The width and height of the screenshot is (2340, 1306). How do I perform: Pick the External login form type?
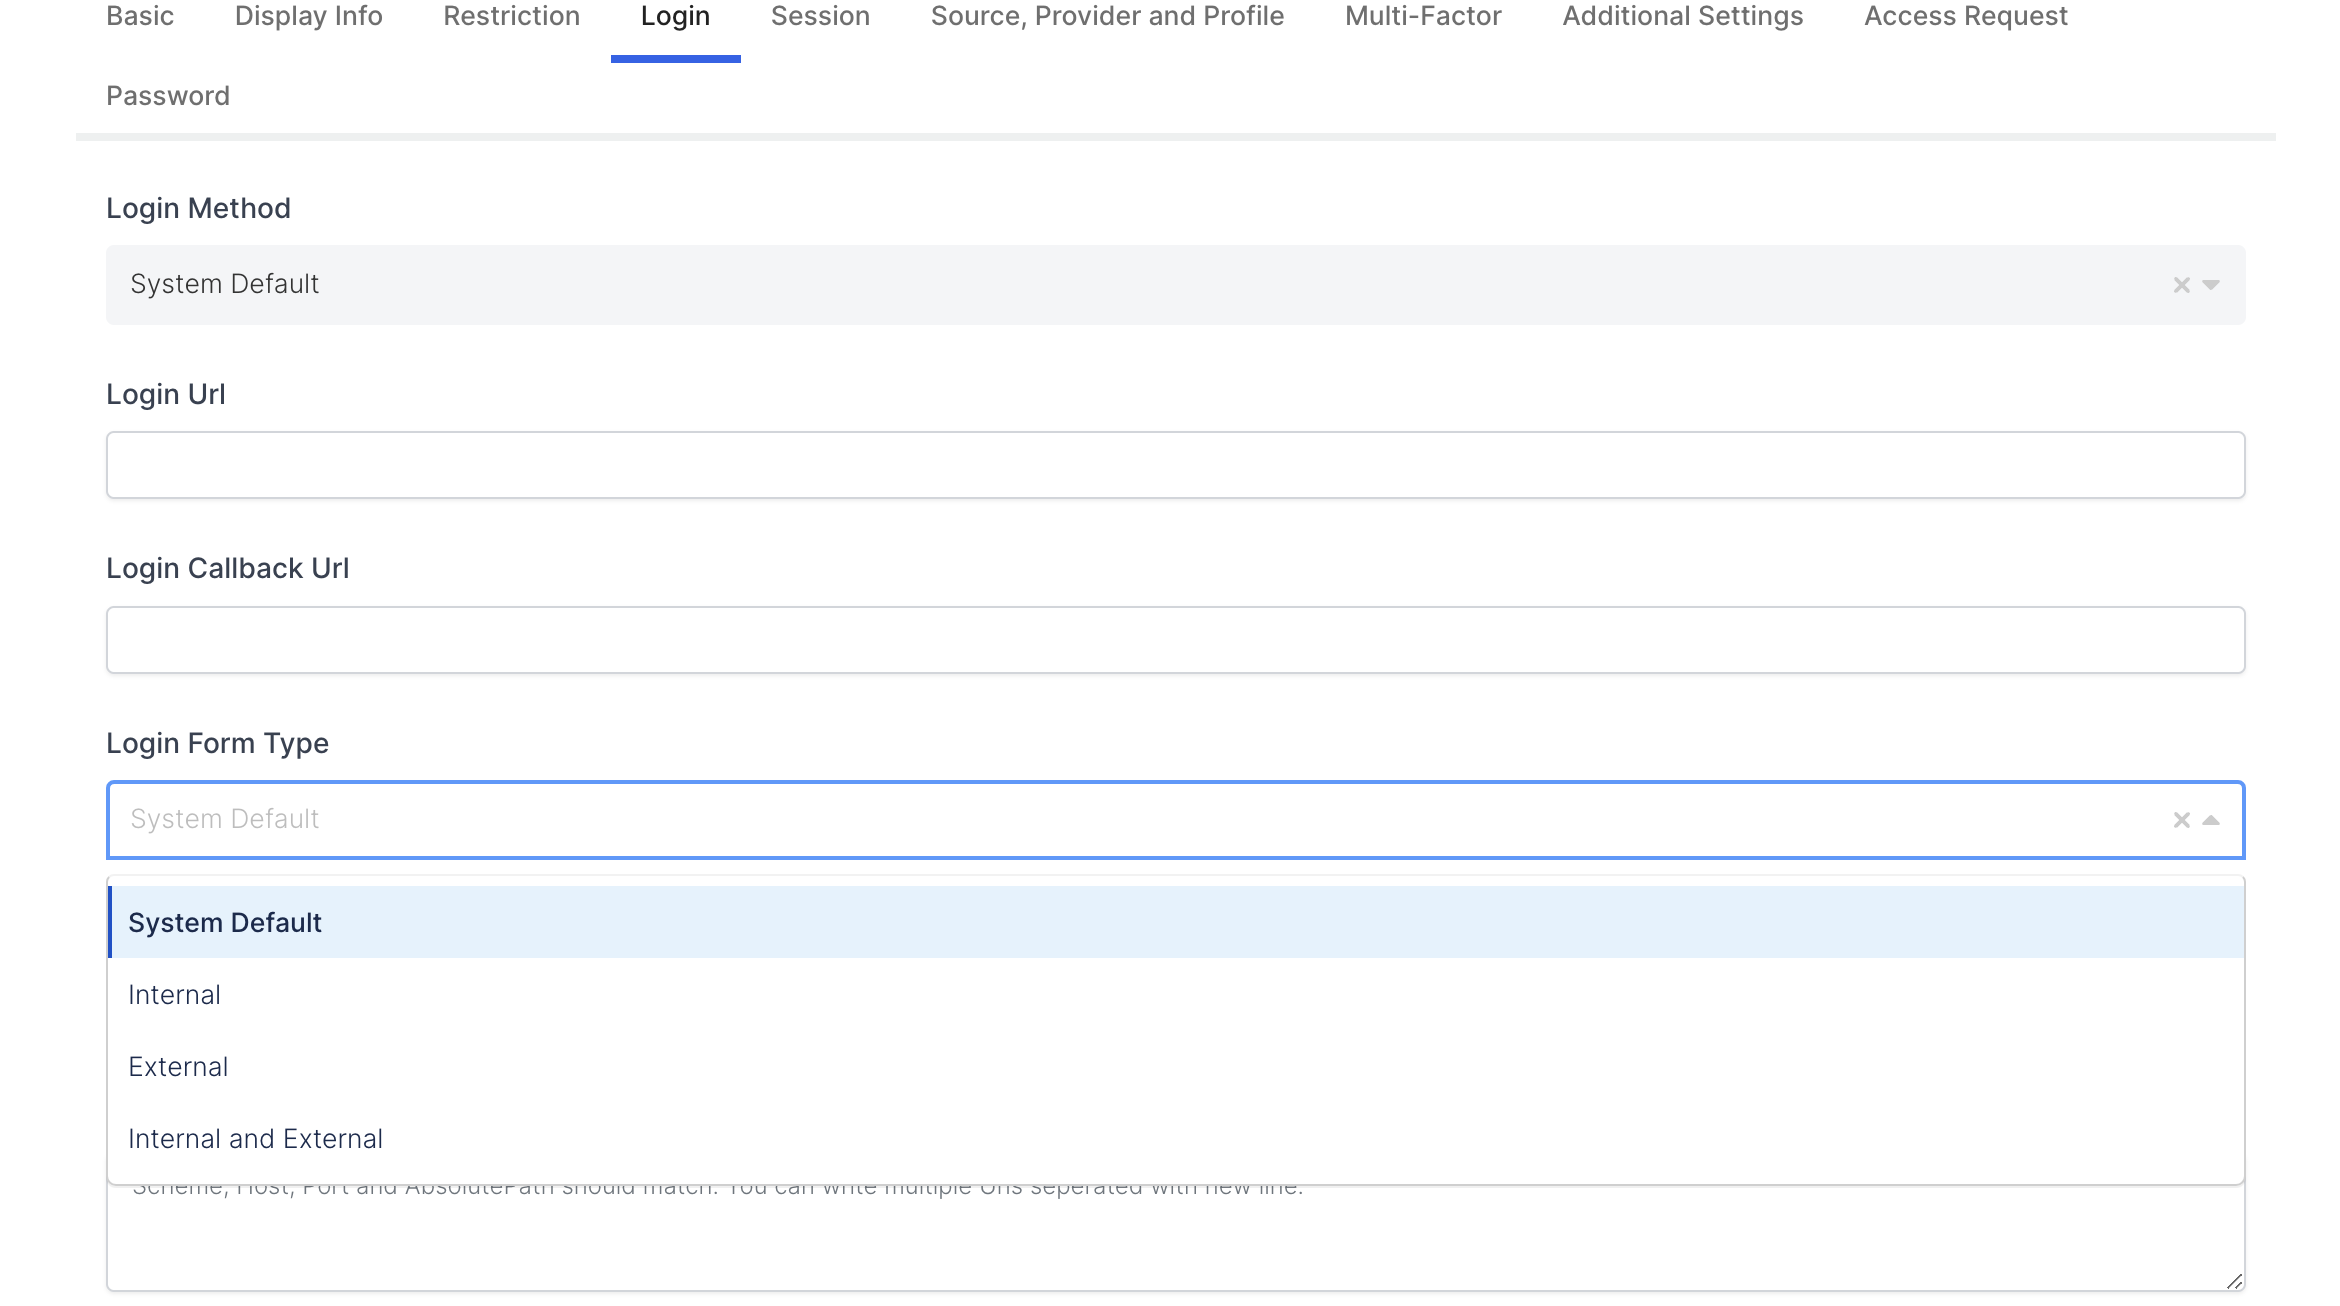click(x=178, y=1067)
